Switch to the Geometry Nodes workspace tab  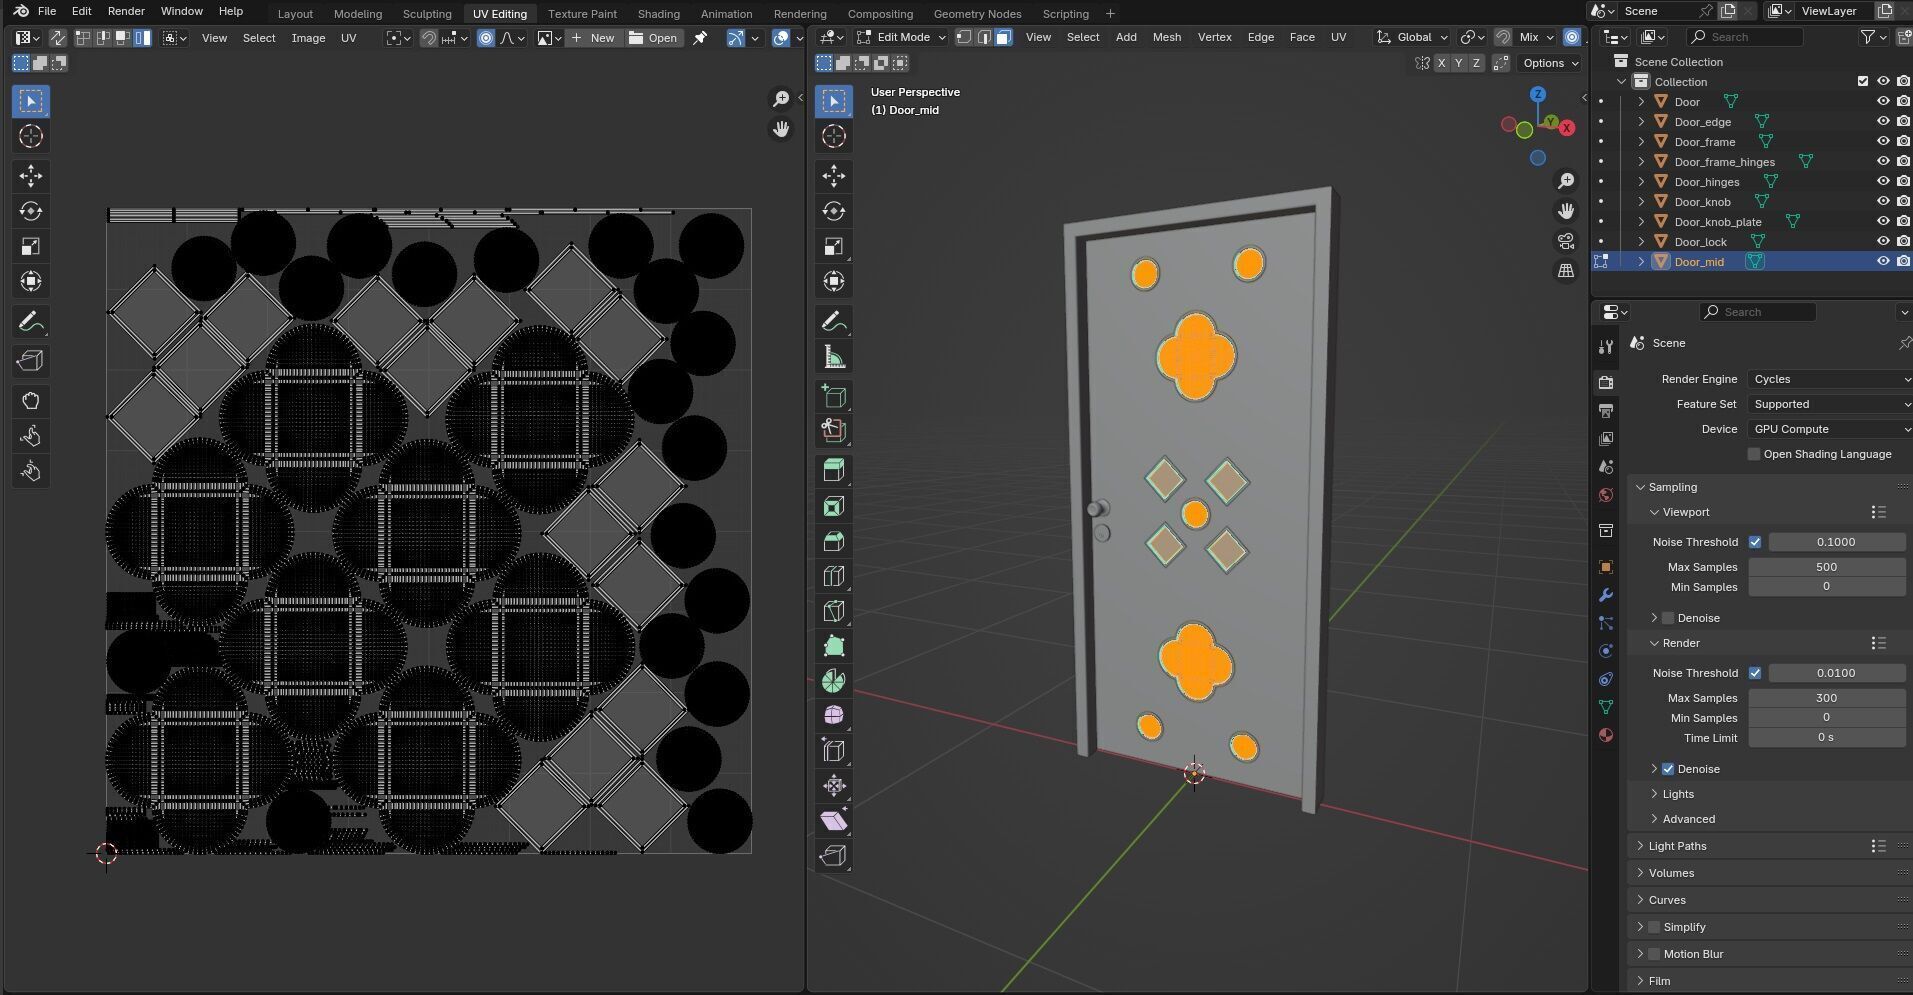(x=977, y=14)
